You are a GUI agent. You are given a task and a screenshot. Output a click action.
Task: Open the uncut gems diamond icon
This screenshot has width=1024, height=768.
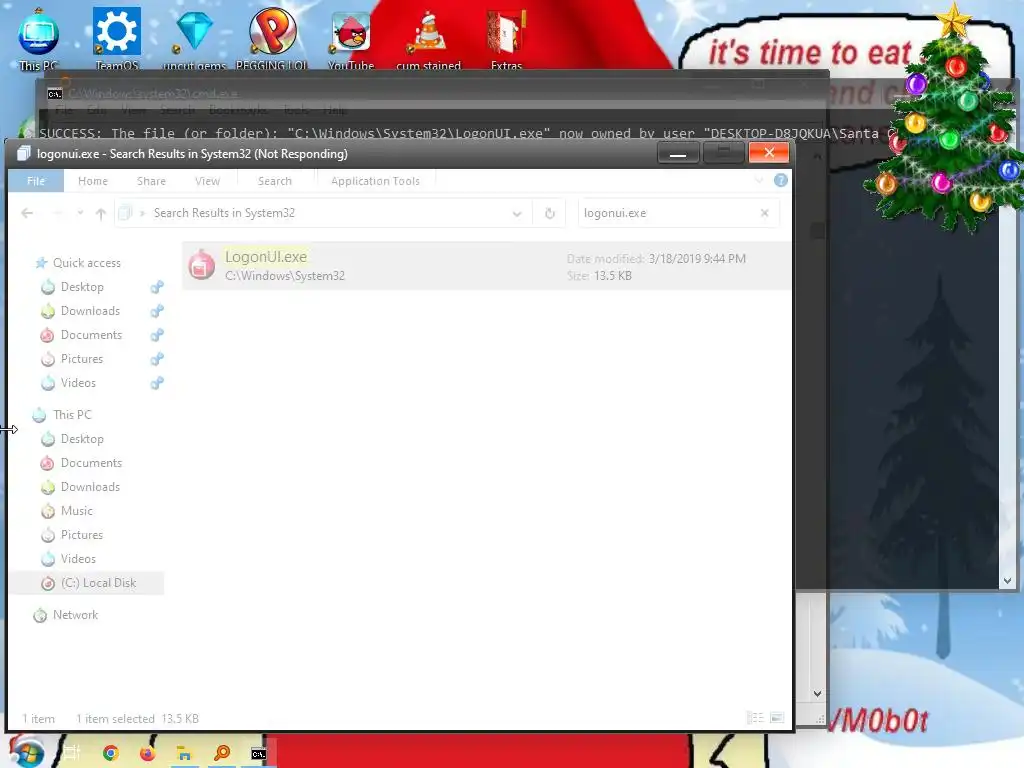(x=194, y=38)
